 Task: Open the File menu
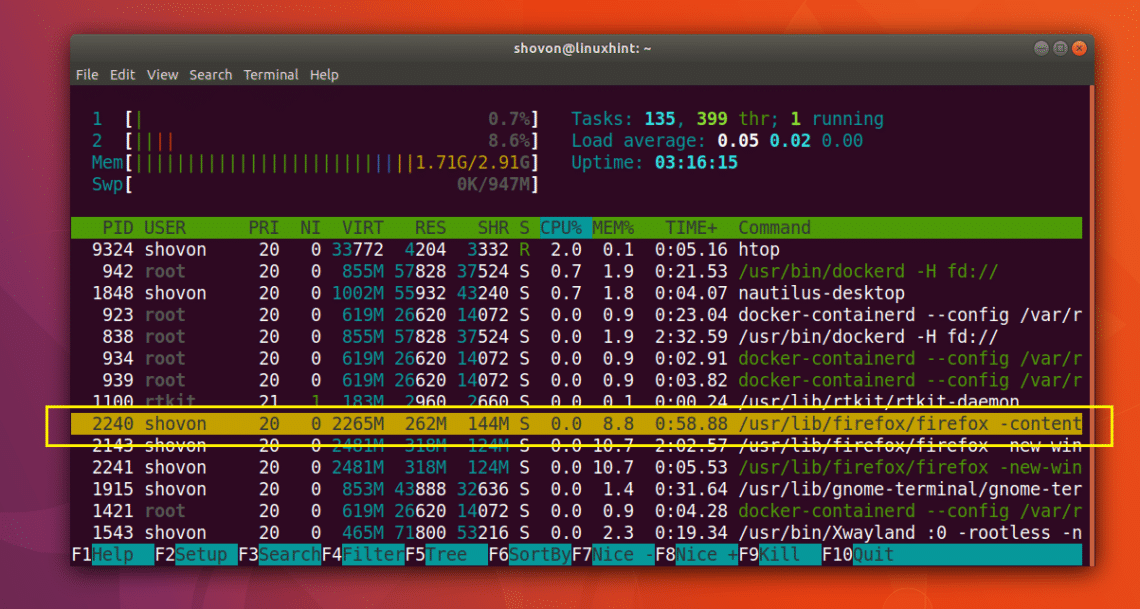click(x=87, y=75)
